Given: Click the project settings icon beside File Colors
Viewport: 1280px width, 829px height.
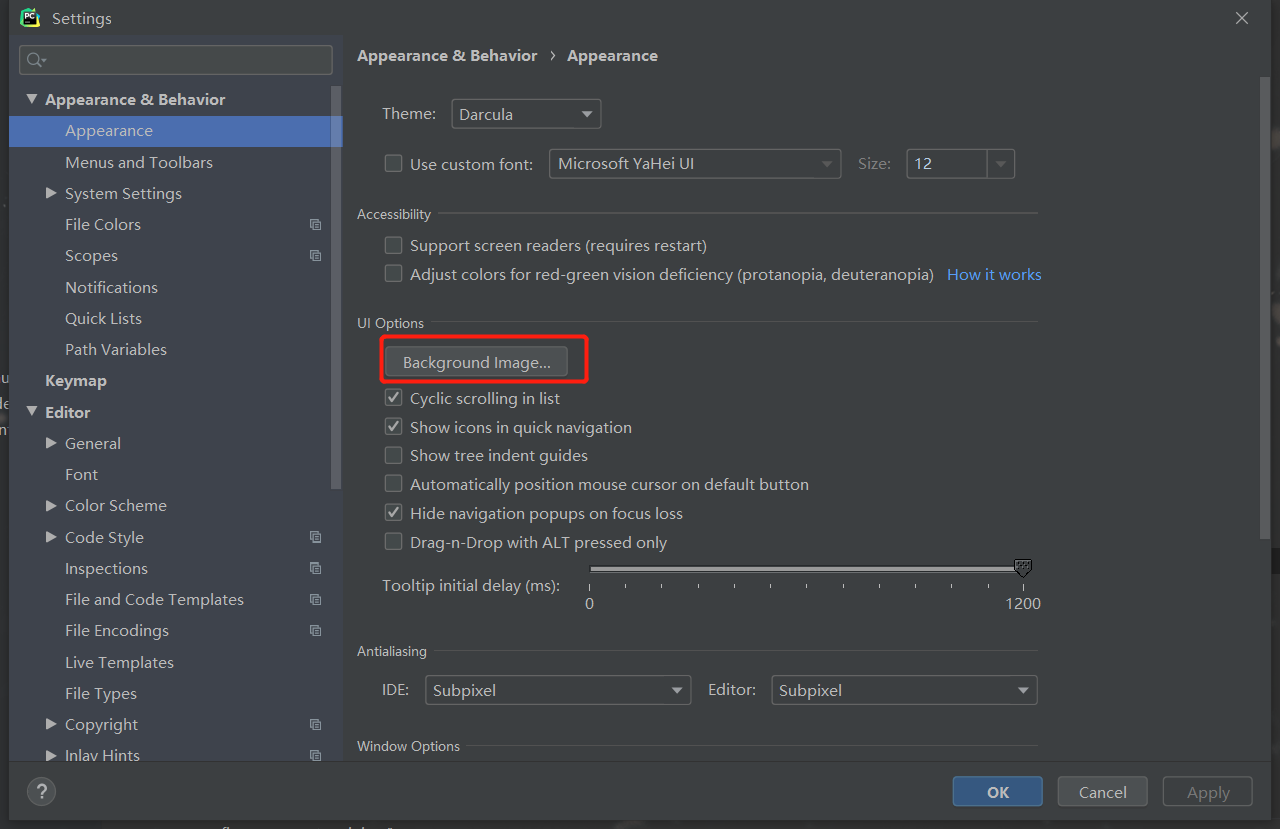Looking at the screenshot, I should pyautogui.click(x=315, y=224).
